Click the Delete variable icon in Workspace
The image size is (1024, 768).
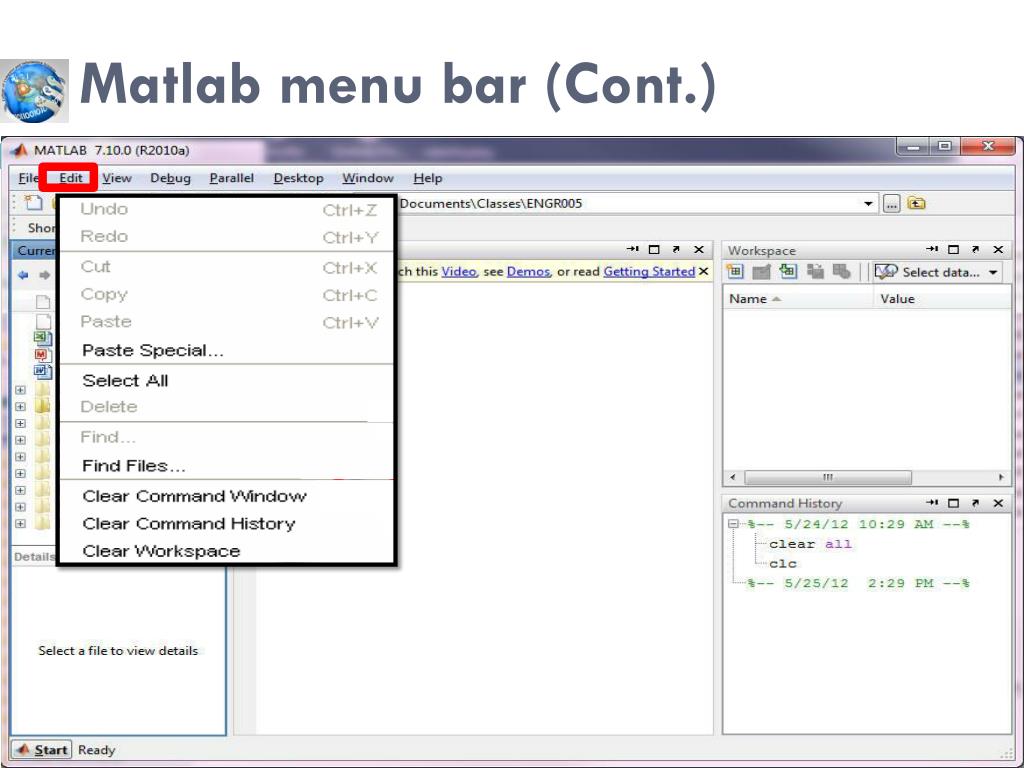click(842, 272)
